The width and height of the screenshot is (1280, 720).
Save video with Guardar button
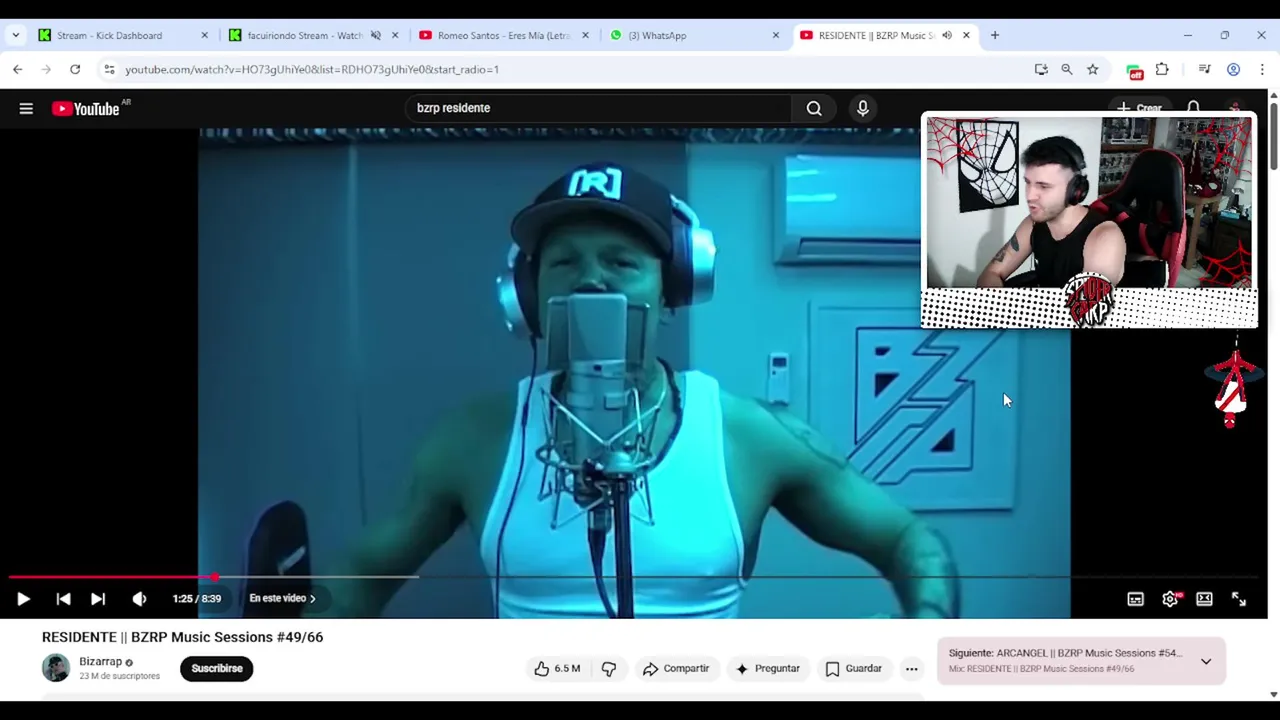(854, 668)
